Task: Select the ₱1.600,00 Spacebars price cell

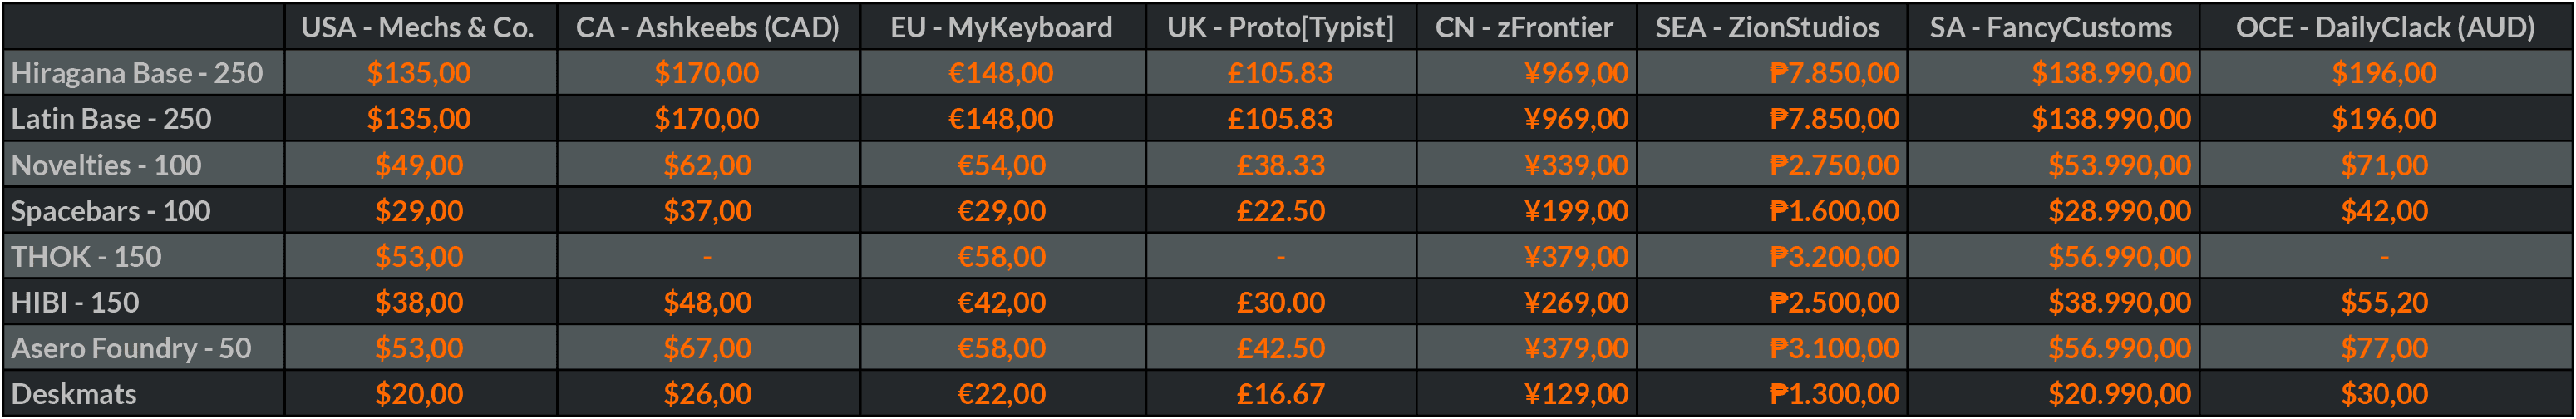Action: pyautogui.click(x=1834, y=211)
